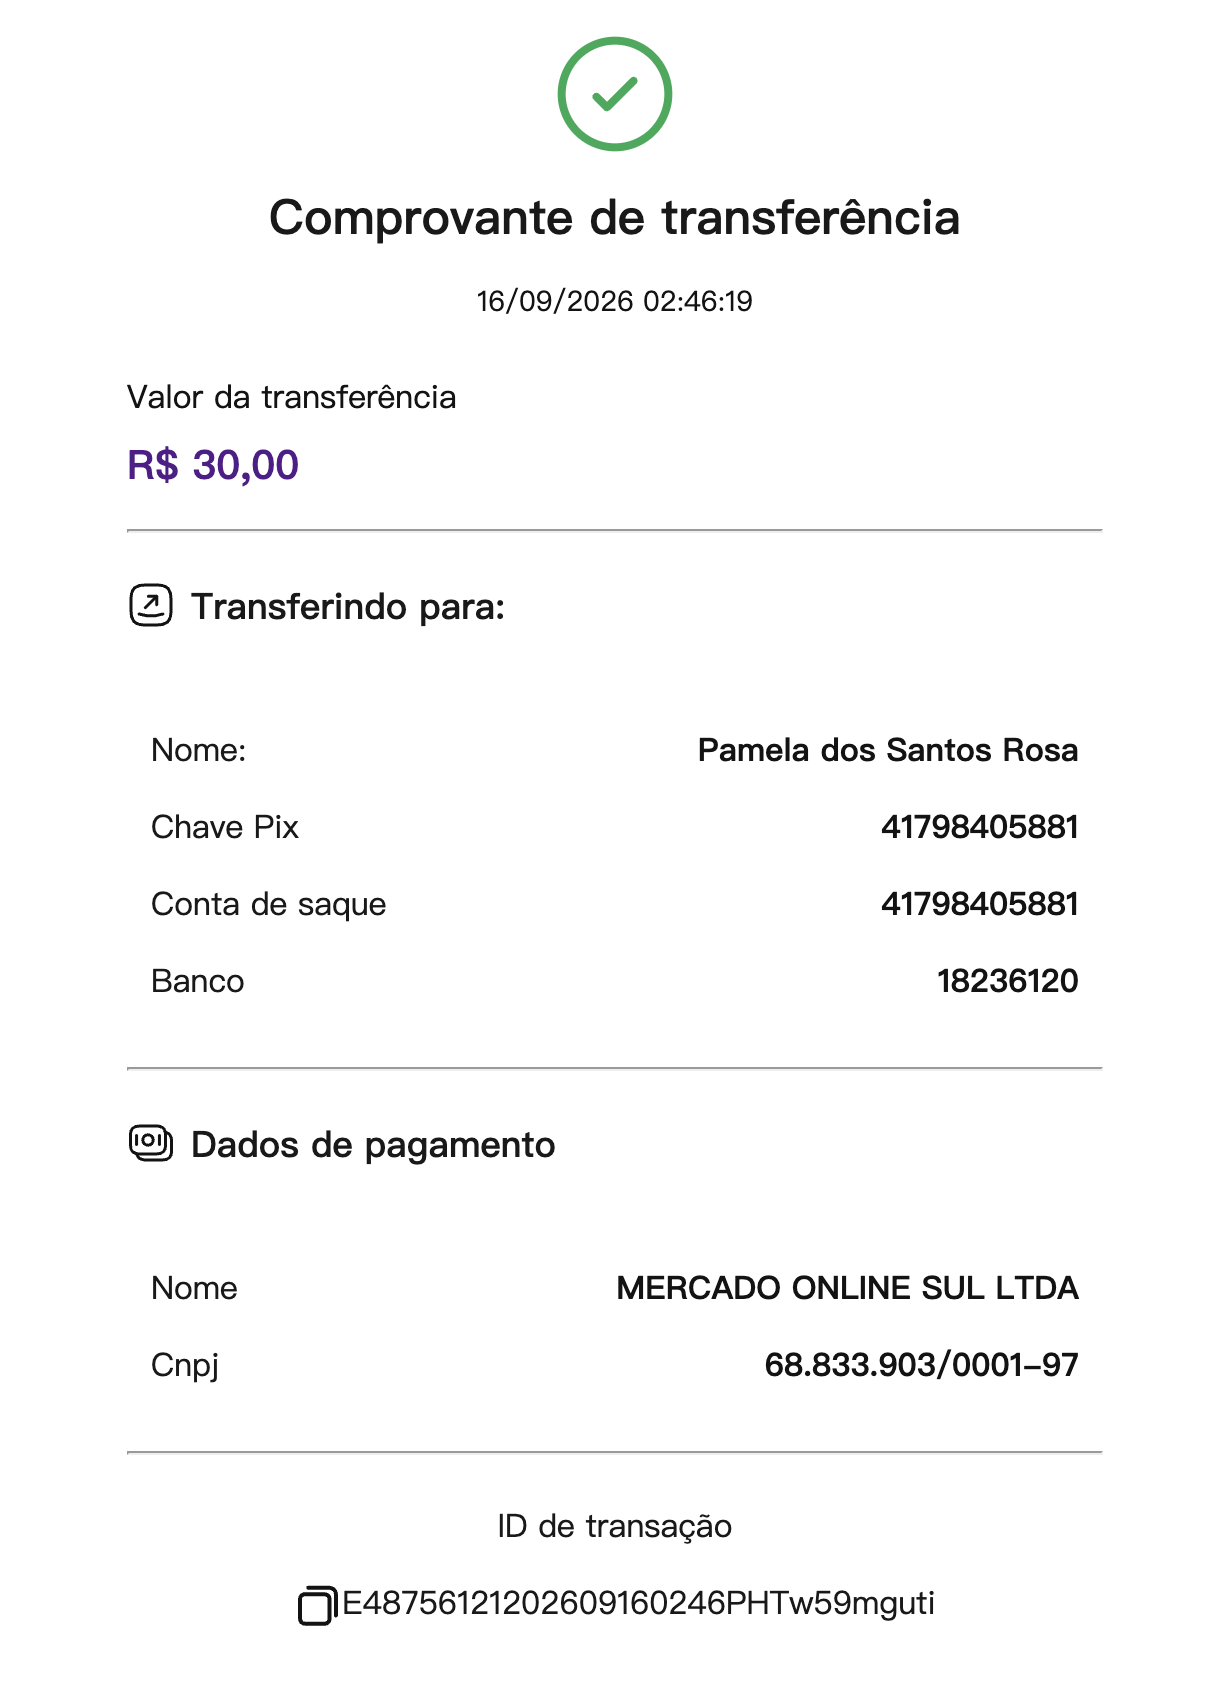Click the transfer arrow icon near Transferindo para
Image resolution: width=1224 pixels, height=1688 pixels.
(151, 606)
